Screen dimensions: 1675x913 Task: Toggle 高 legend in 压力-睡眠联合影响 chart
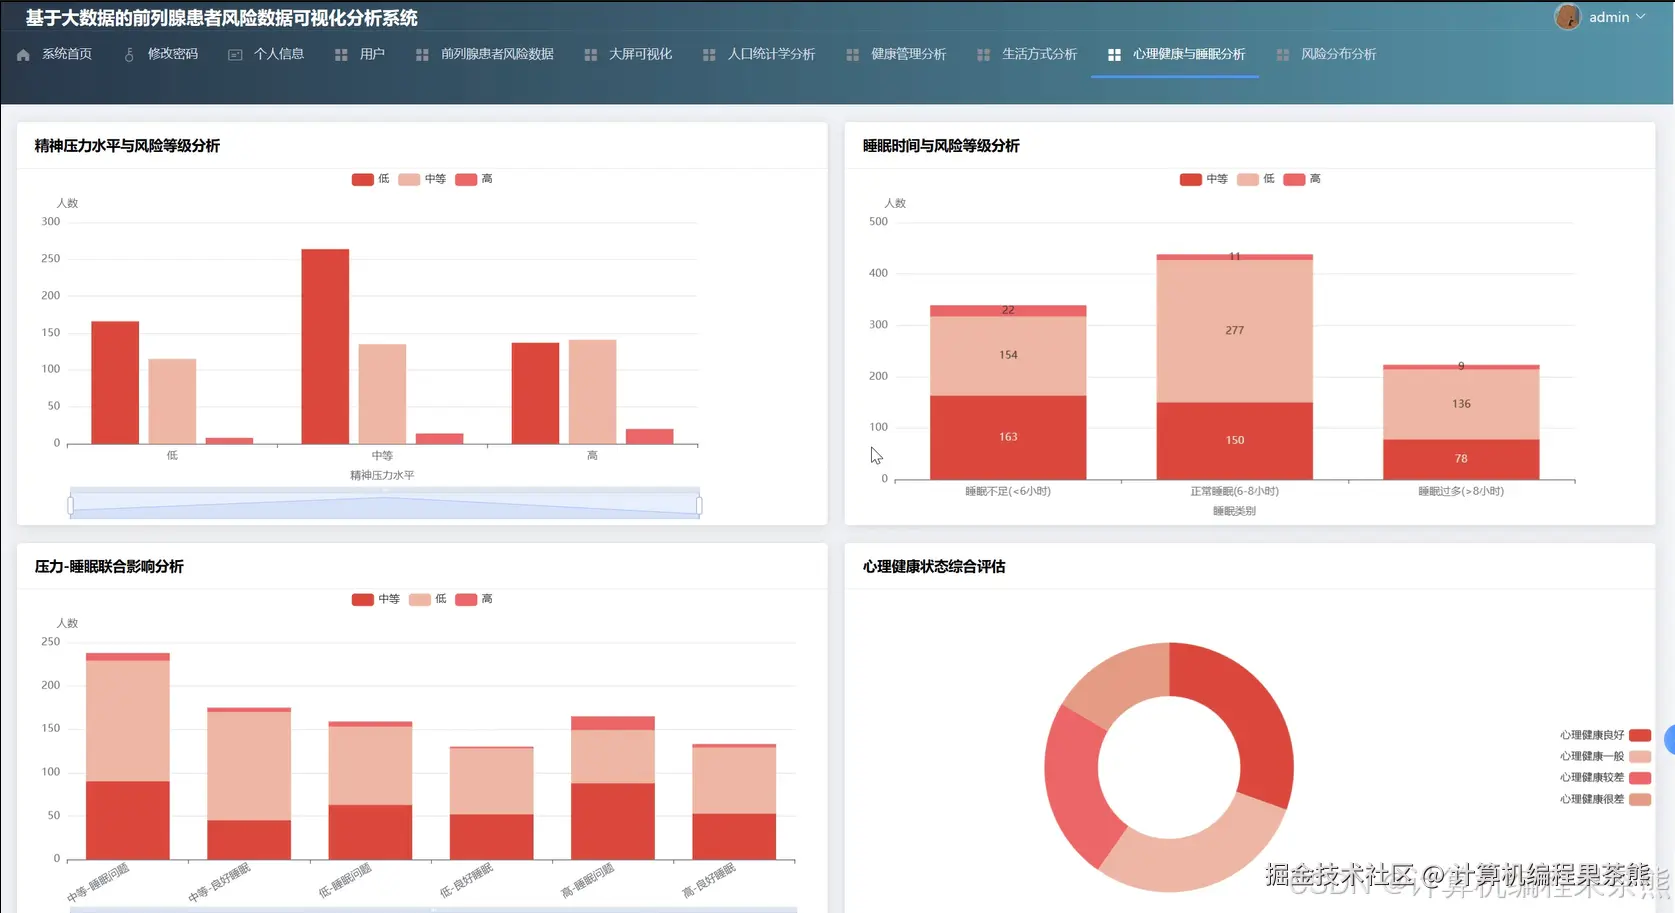(x=474, y=599)
